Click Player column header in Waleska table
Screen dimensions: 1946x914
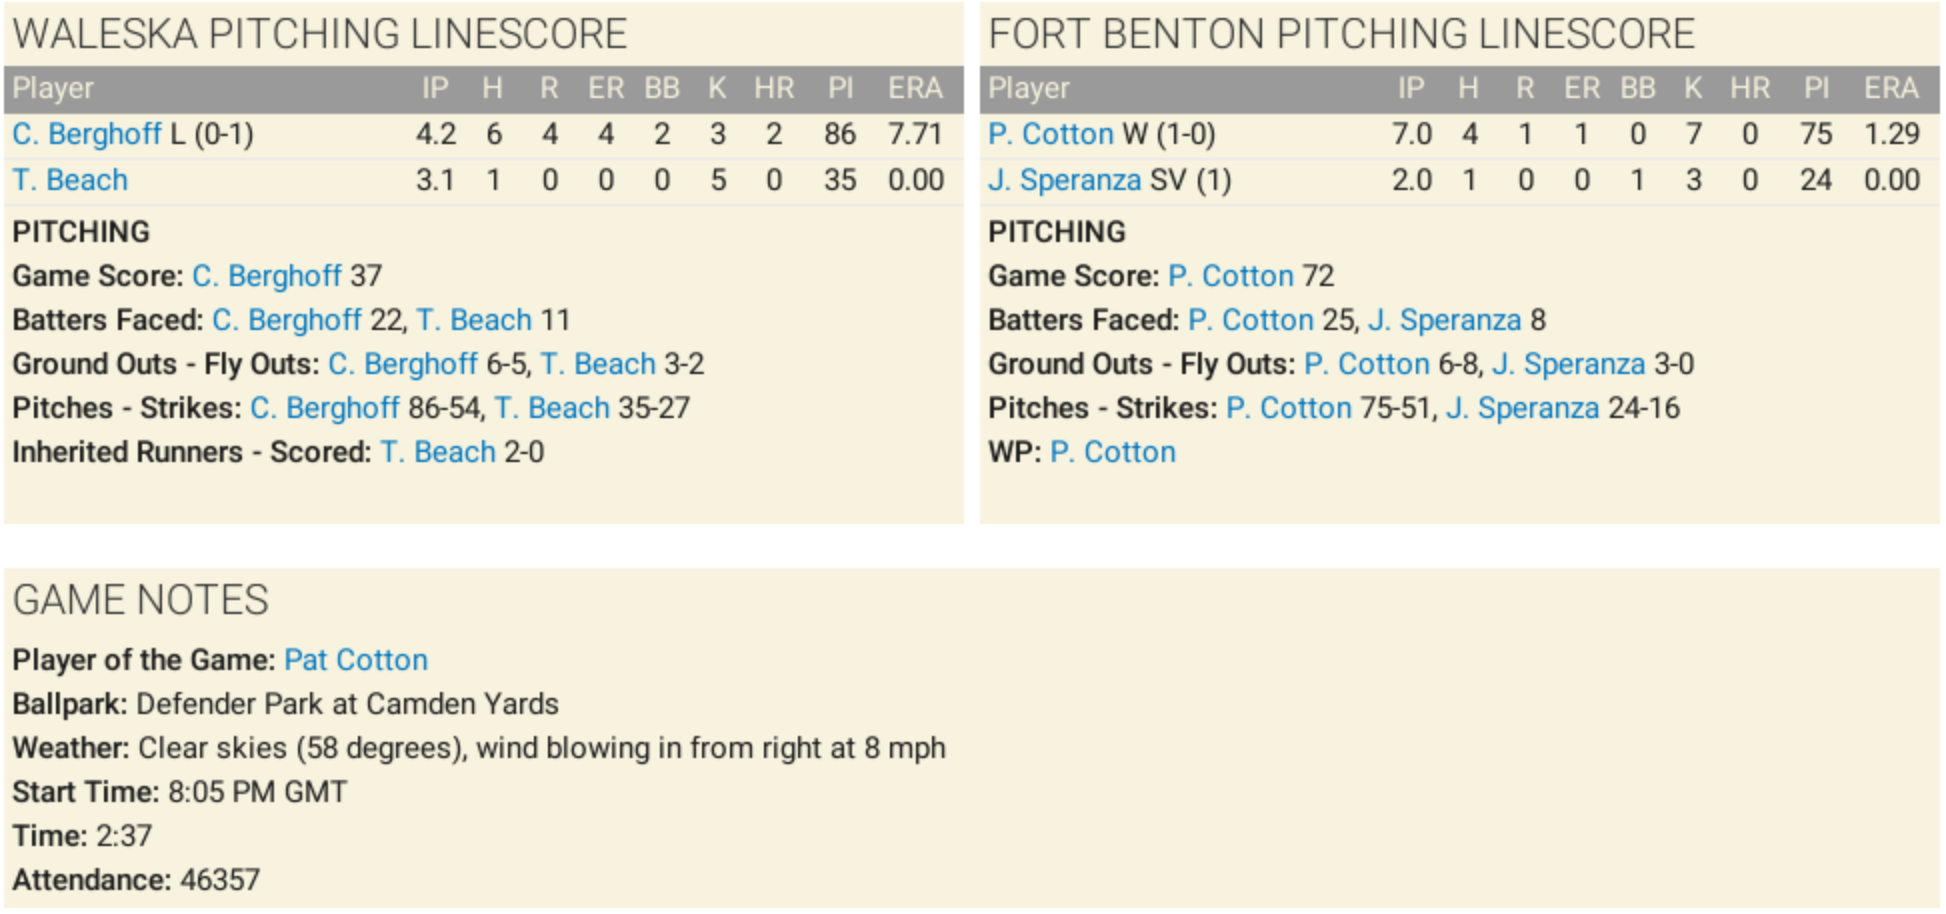53,89
